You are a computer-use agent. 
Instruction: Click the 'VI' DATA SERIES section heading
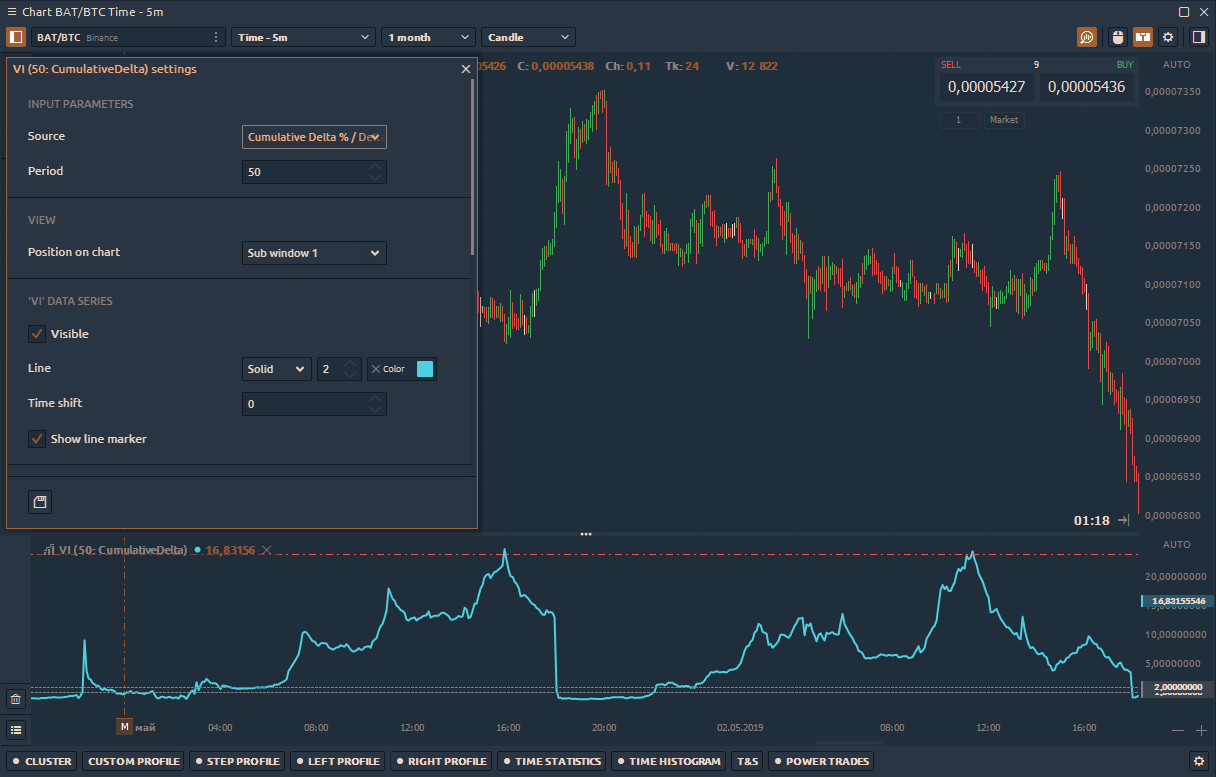tap(70, 301)
